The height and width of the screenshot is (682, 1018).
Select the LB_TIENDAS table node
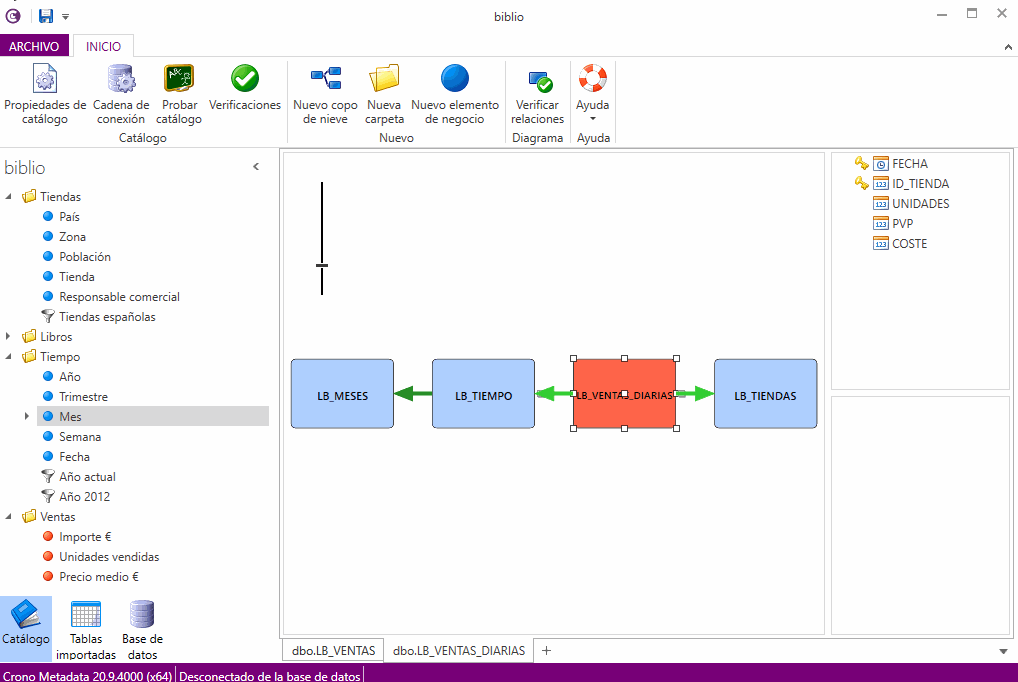pyautogui.click(x=765, y=395)
